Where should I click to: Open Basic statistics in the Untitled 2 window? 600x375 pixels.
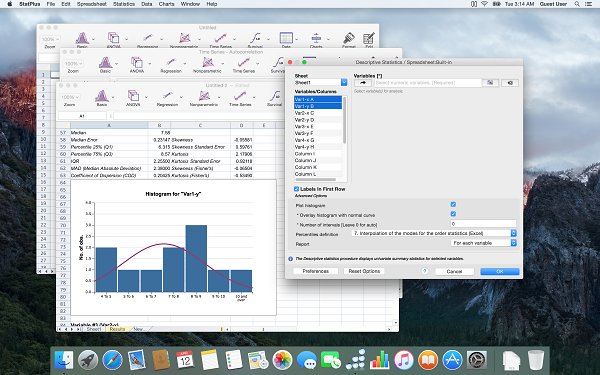pos(102,97)
